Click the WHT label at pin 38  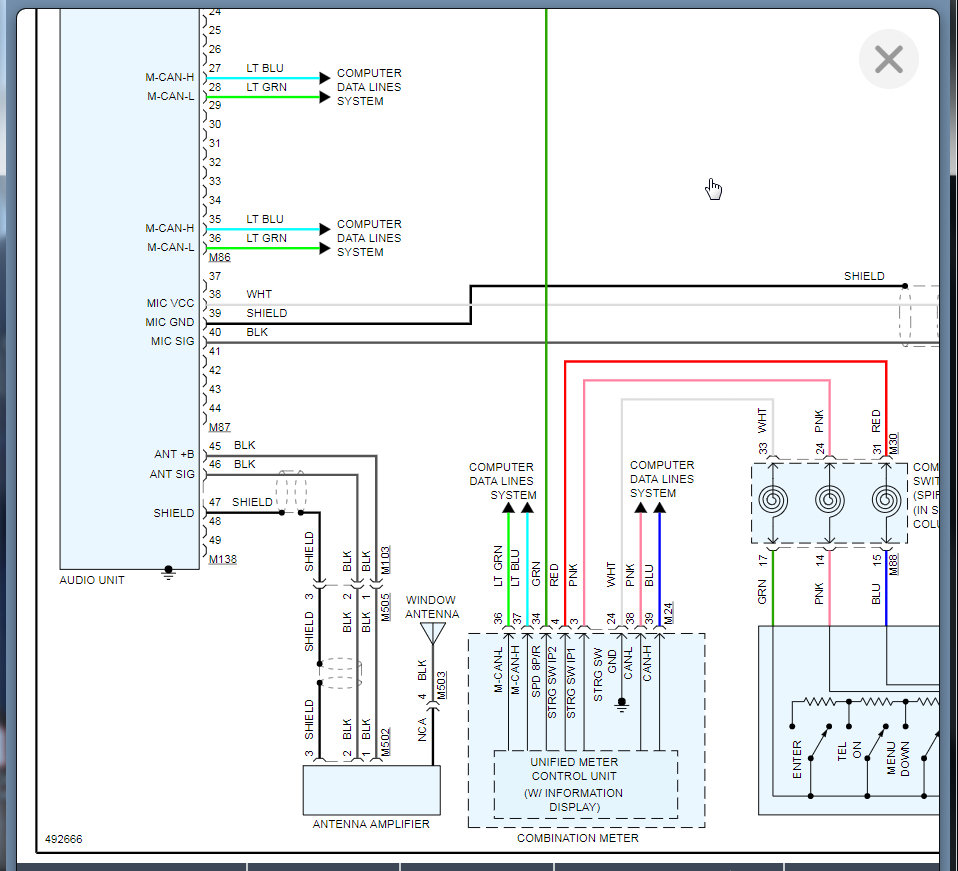pyautogui.click(x=259, y=294)
